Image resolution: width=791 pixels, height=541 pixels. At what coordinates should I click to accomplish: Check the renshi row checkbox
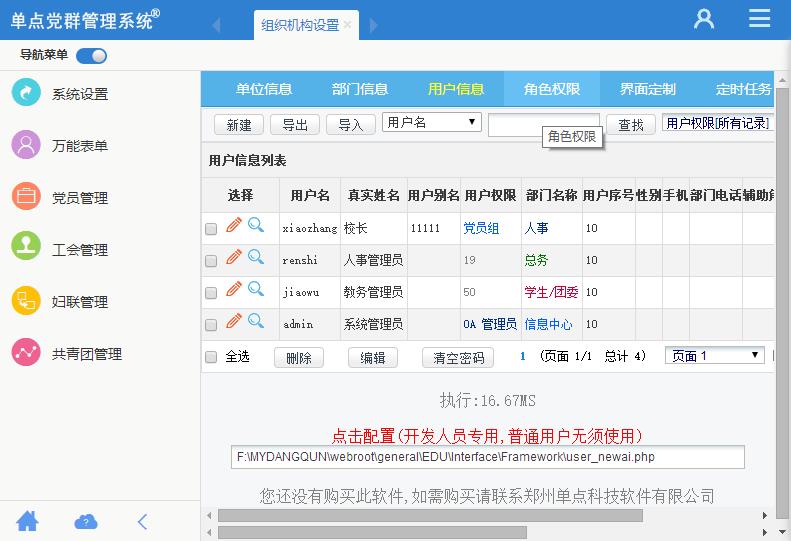point(211,260)
